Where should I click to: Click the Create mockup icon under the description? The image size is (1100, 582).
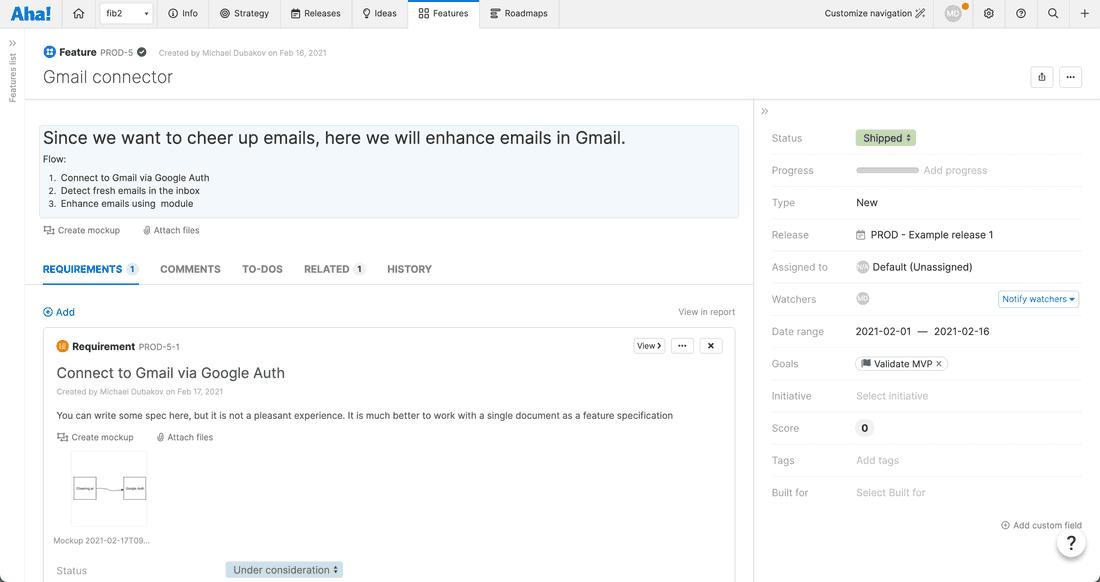(48, 230)
